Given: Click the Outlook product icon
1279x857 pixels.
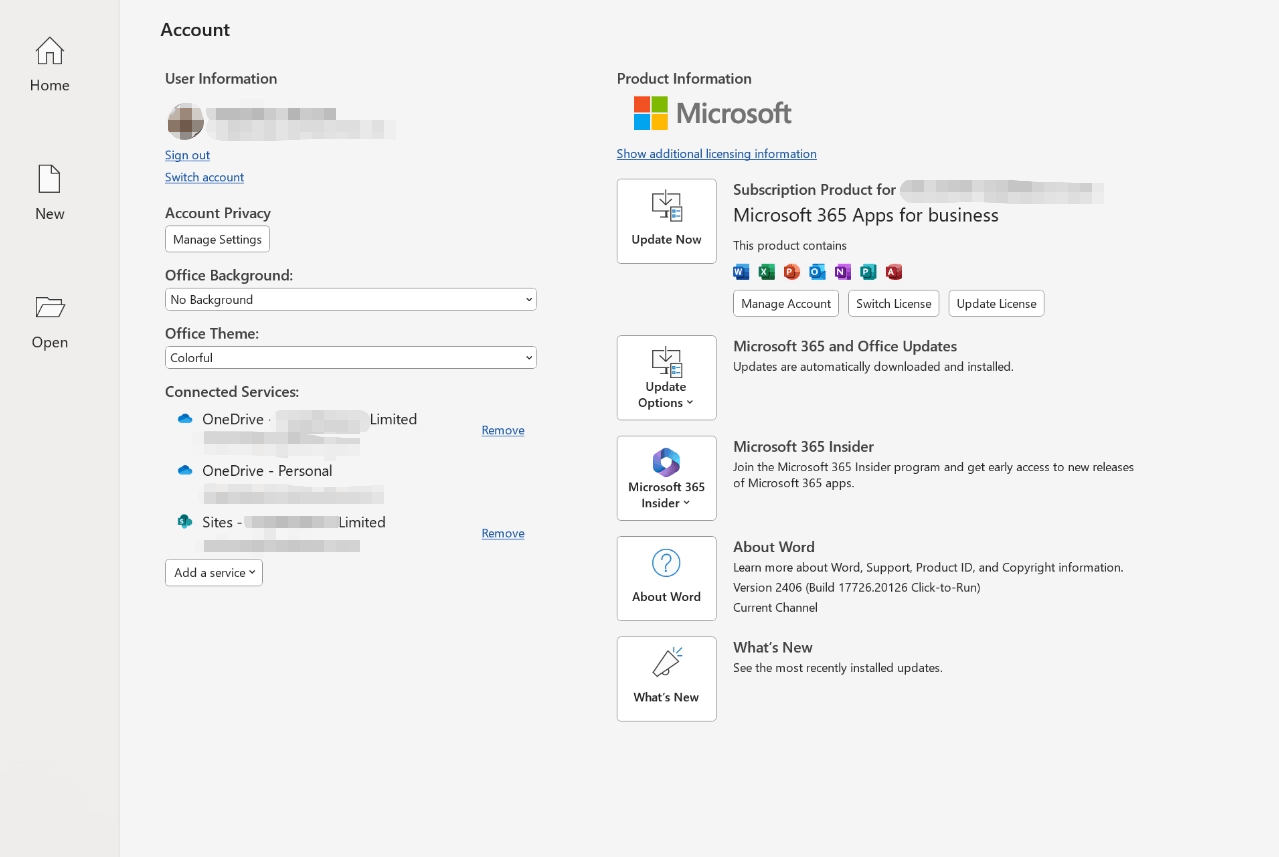Looking at the screenshot, I should pos(816,271).
